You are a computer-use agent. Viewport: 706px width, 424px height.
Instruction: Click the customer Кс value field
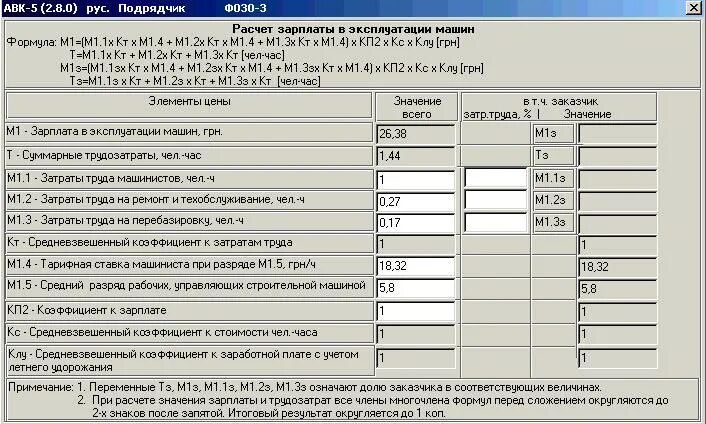617,334
